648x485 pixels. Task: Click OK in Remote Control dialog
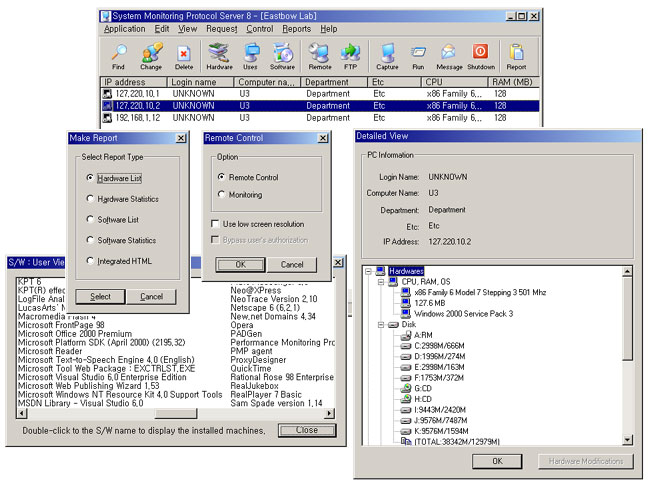coord(241,264)
